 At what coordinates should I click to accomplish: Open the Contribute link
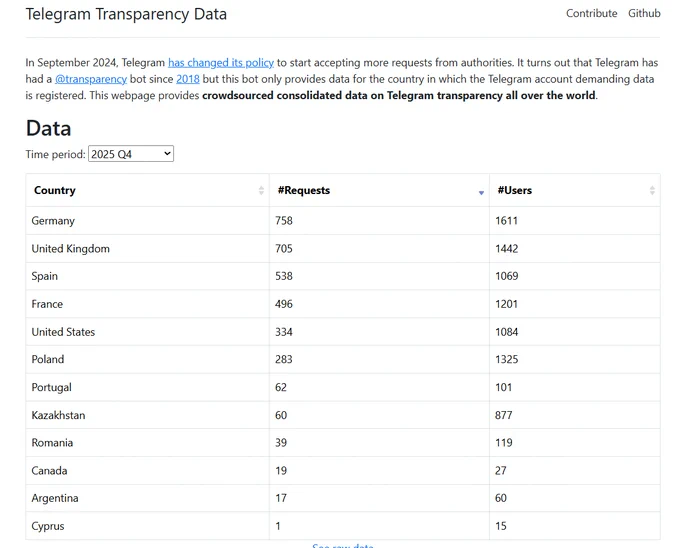(x=592, y=13)
